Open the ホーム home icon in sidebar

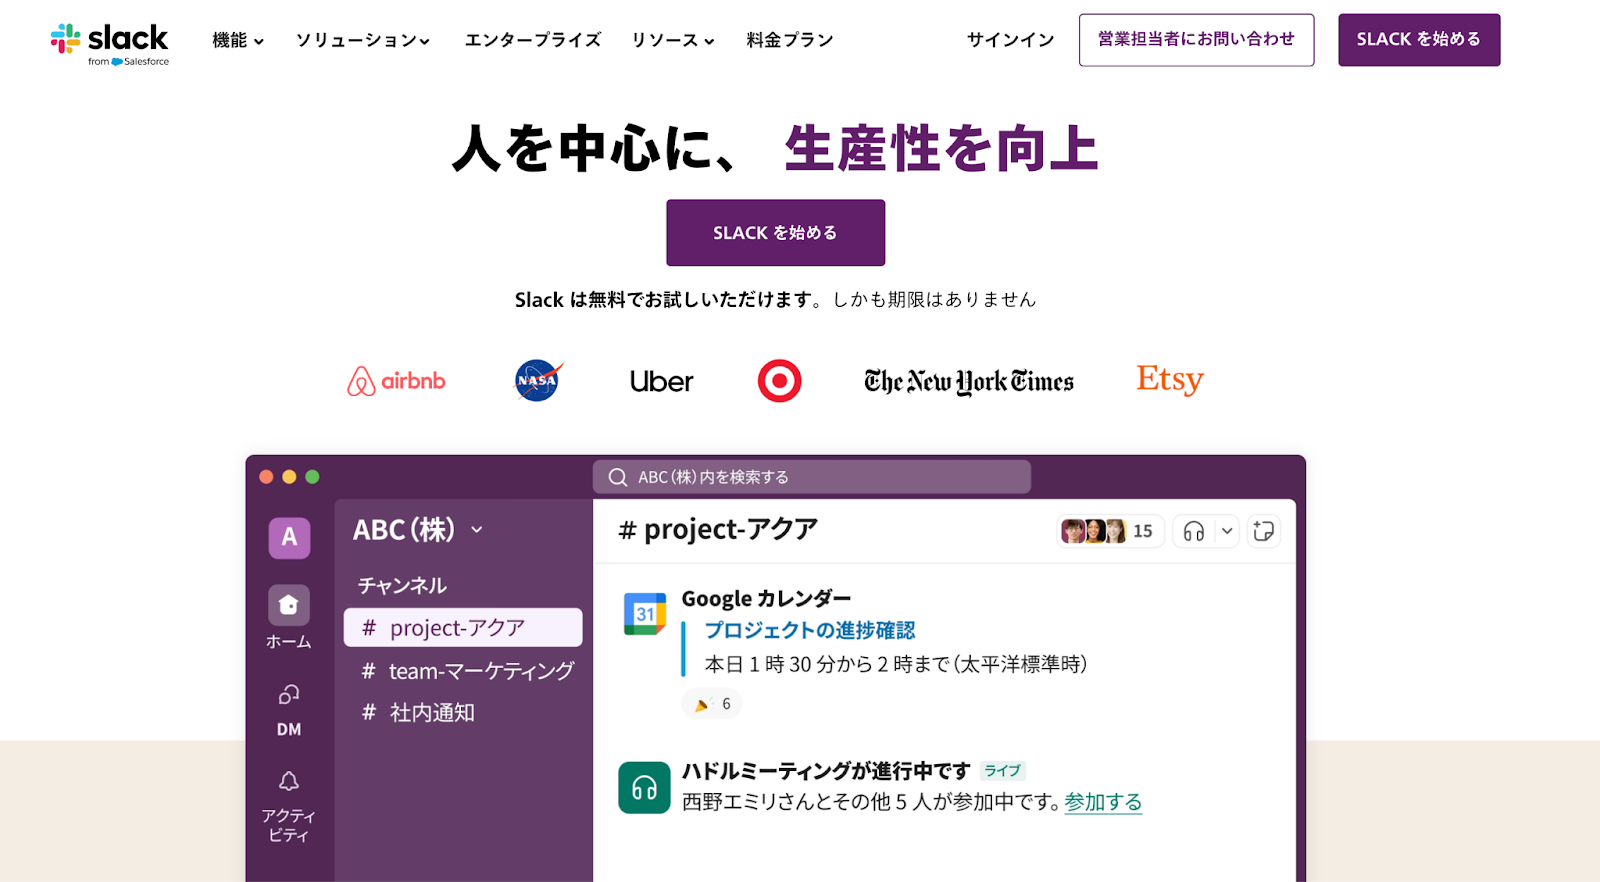[288, 605]
